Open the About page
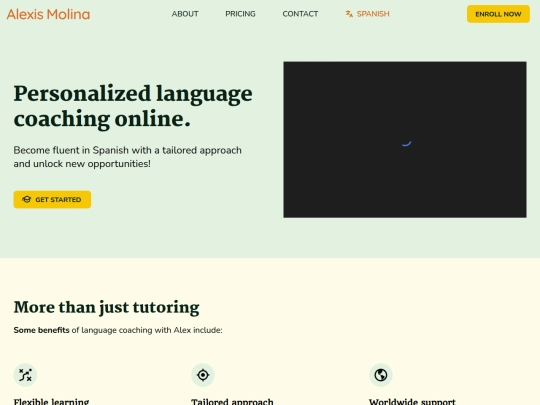The image size is (540, 405). coord(185,14)
